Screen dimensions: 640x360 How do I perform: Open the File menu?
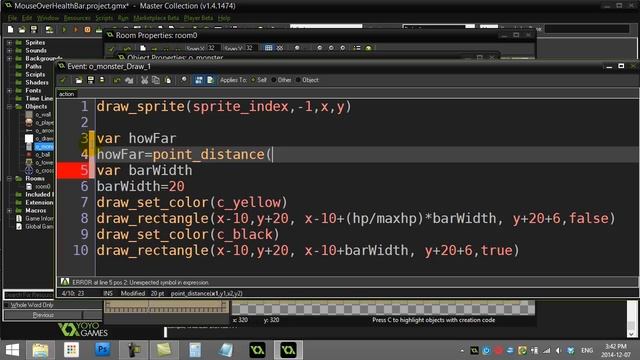[12, 18]
